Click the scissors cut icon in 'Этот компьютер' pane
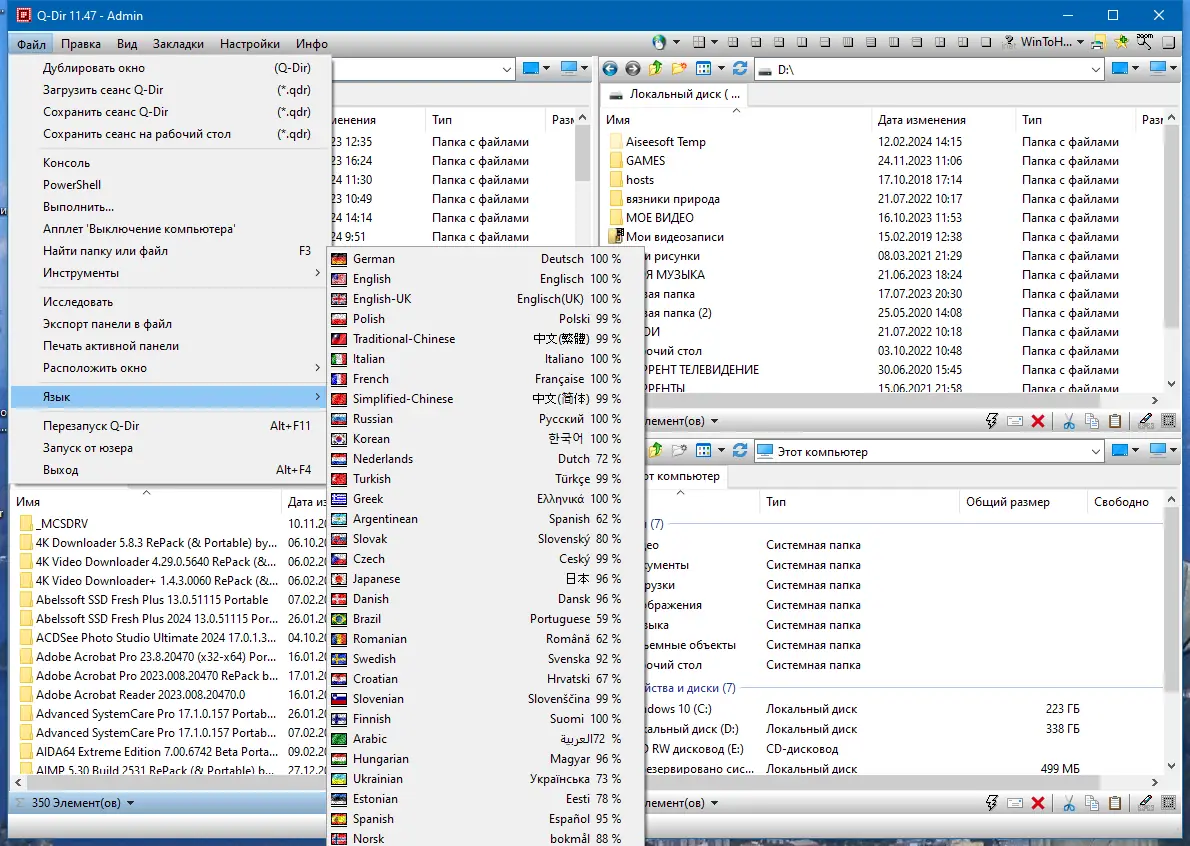The height and width of the screenshot is (846, 1190). pos(1069,803)
